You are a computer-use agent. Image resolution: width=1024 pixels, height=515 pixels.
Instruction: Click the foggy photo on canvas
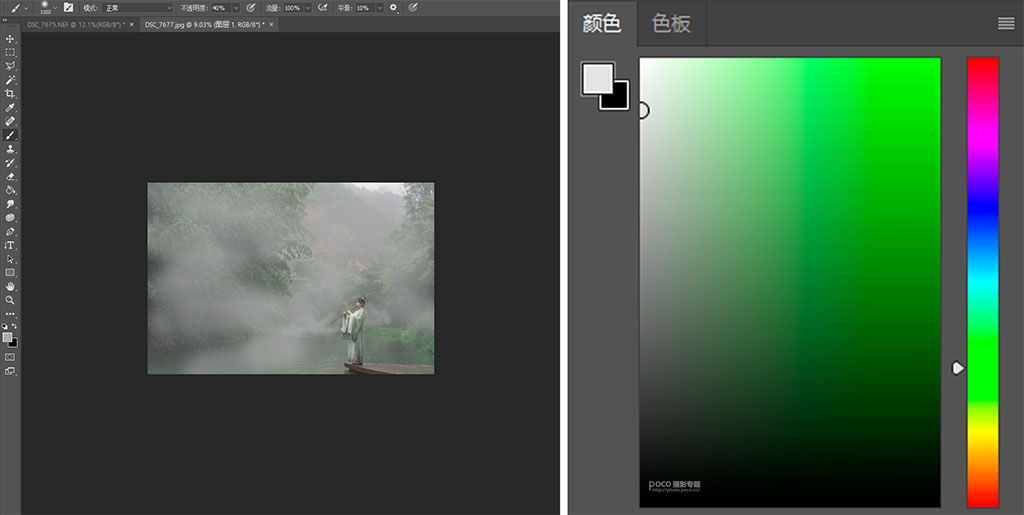coord(291,278)
